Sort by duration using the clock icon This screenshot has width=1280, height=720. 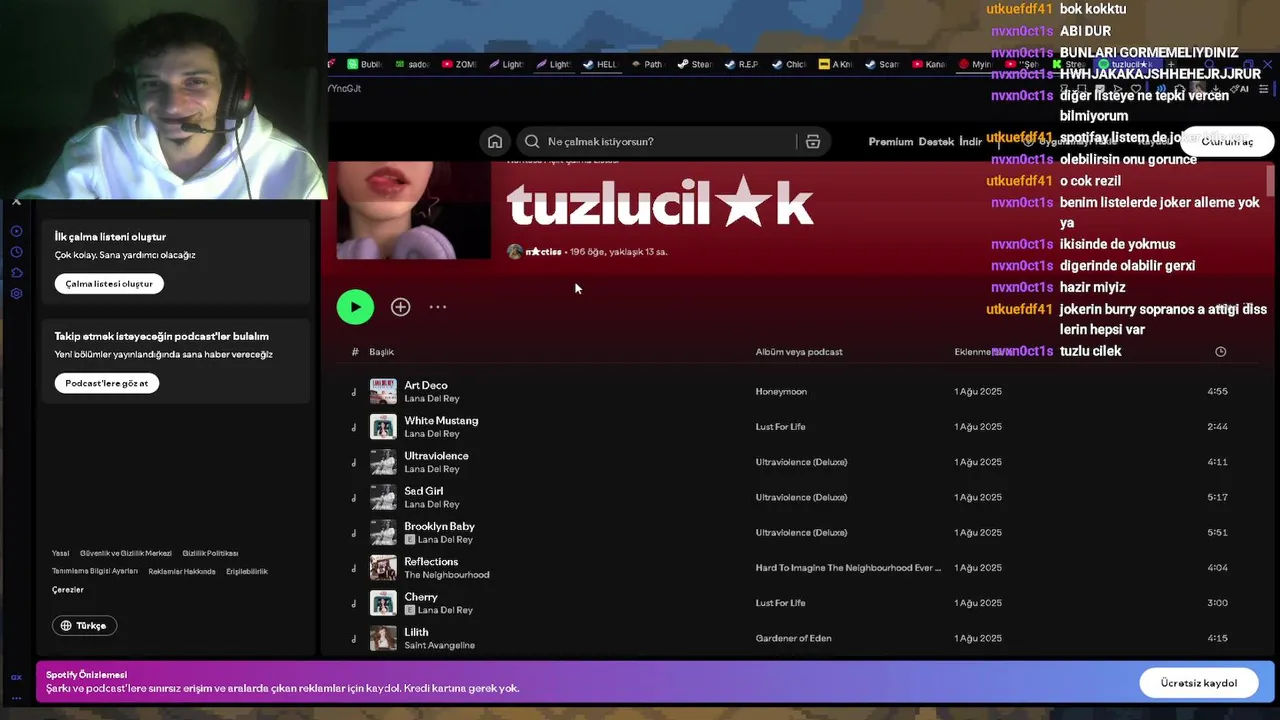[1220, 352]
